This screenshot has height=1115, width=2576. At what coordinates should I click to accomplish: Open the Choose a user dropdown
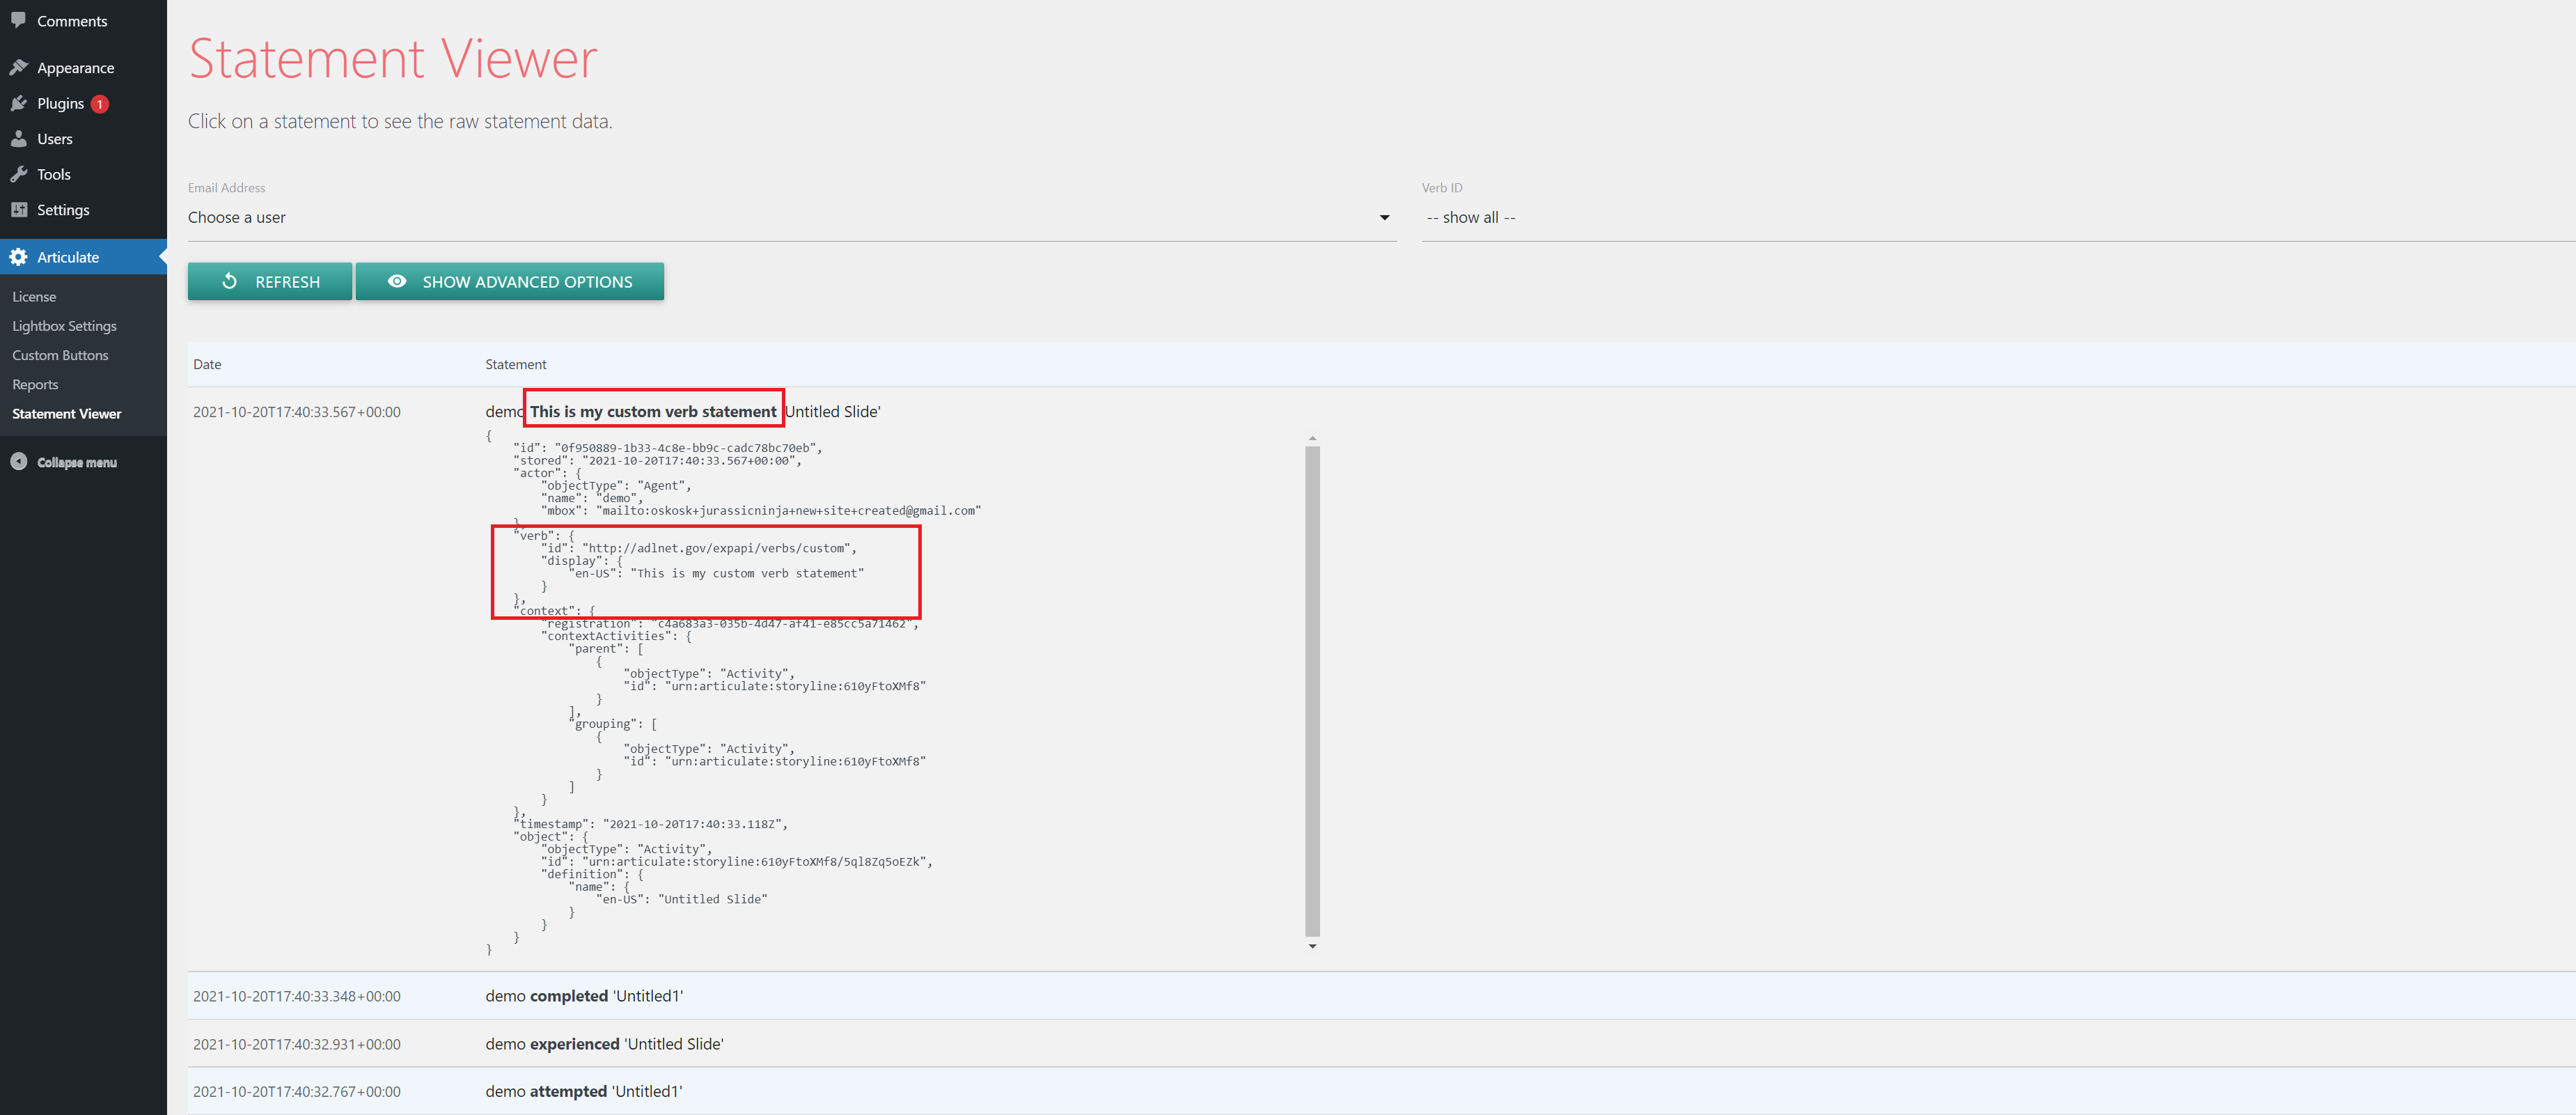pyautogui.click(x=792, y=217)
